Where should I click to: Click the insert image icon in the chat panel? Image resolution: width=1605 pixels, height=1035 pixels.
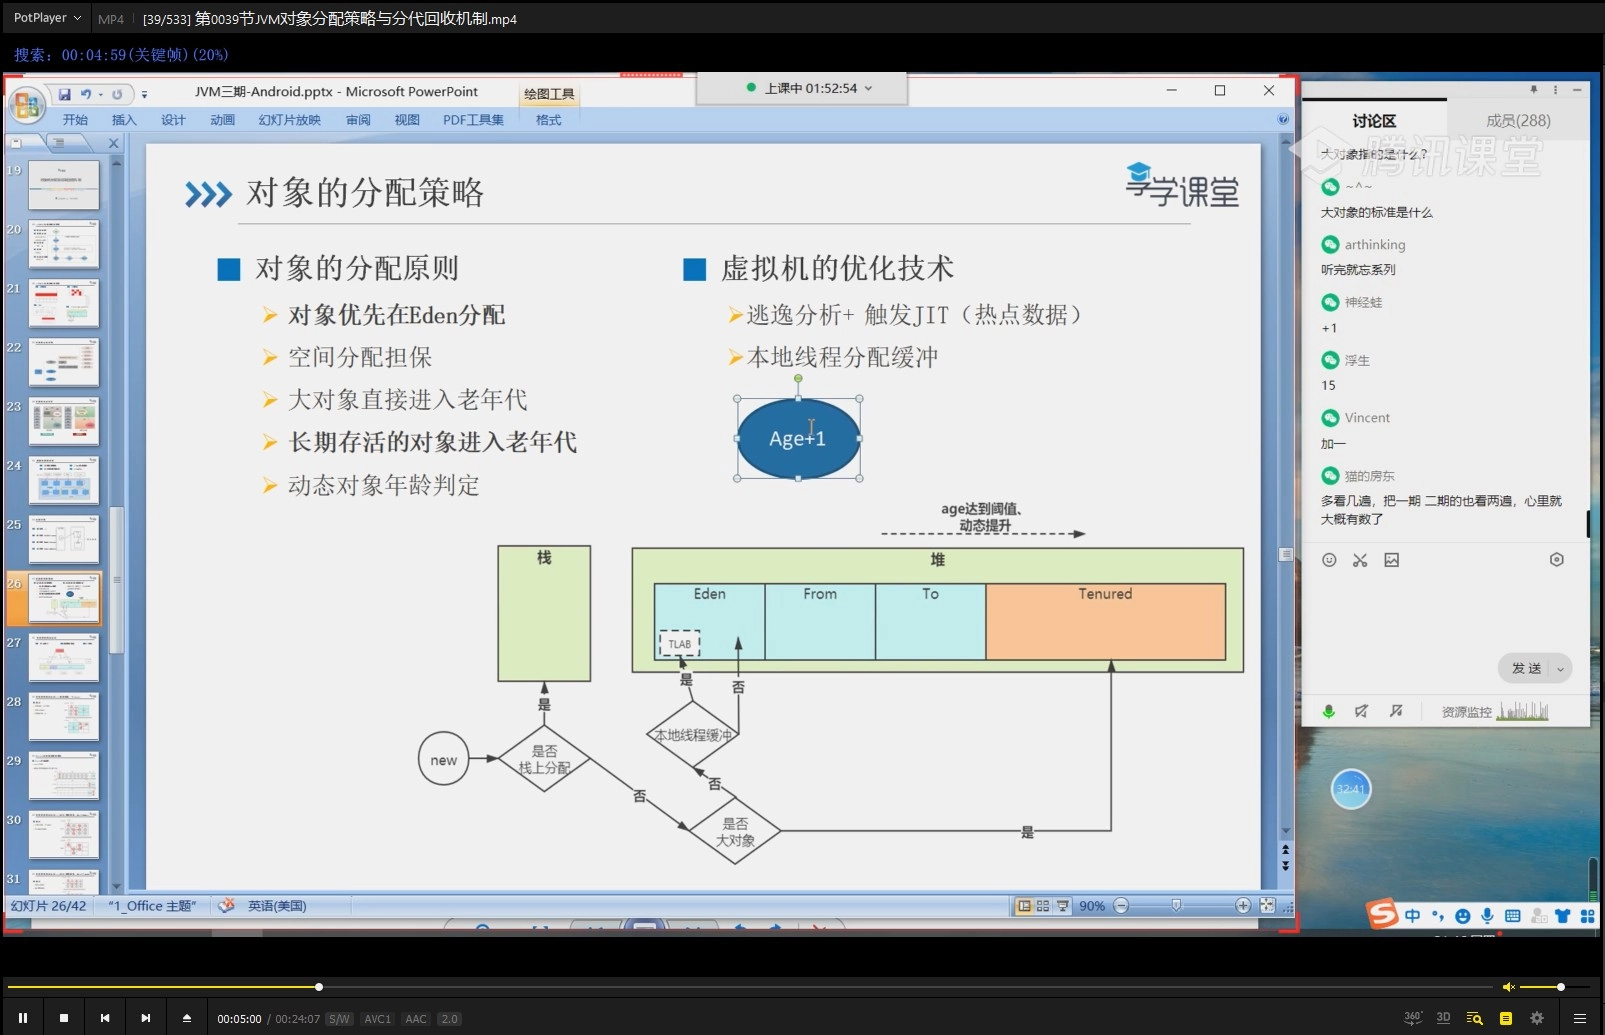[1393, 560]
